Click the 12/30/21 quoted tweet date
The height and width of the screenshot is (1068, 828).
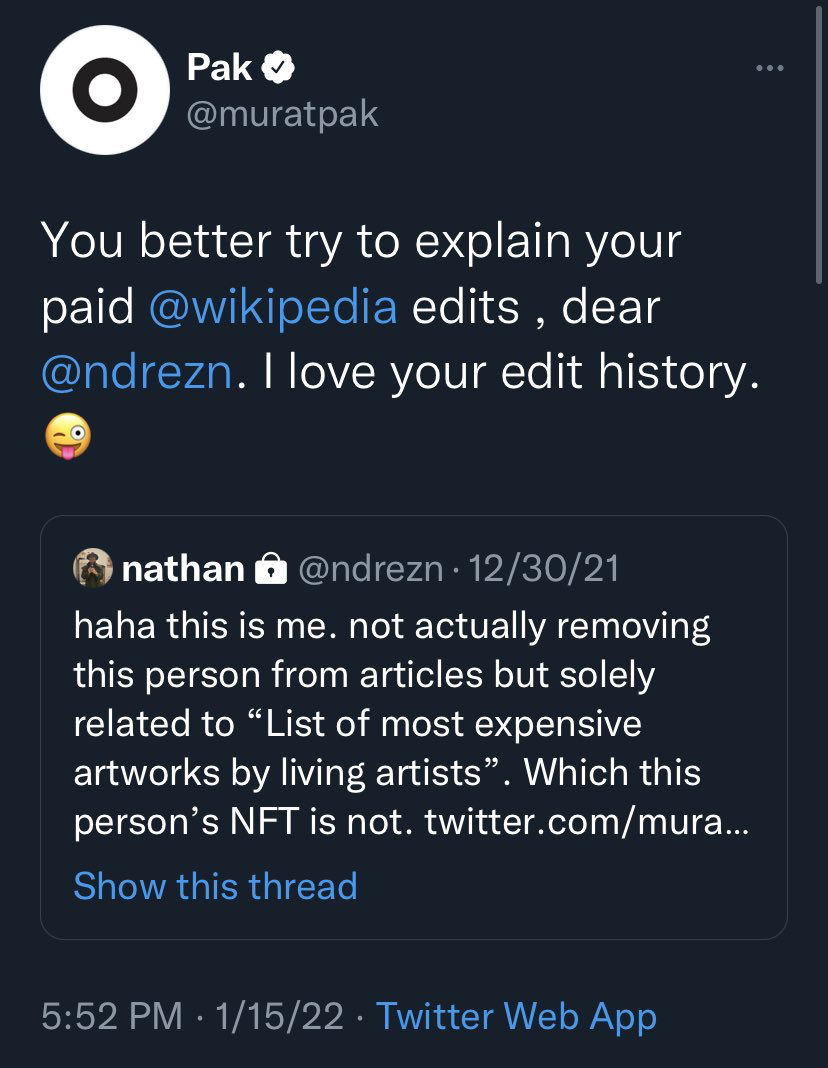click(543, 569)
